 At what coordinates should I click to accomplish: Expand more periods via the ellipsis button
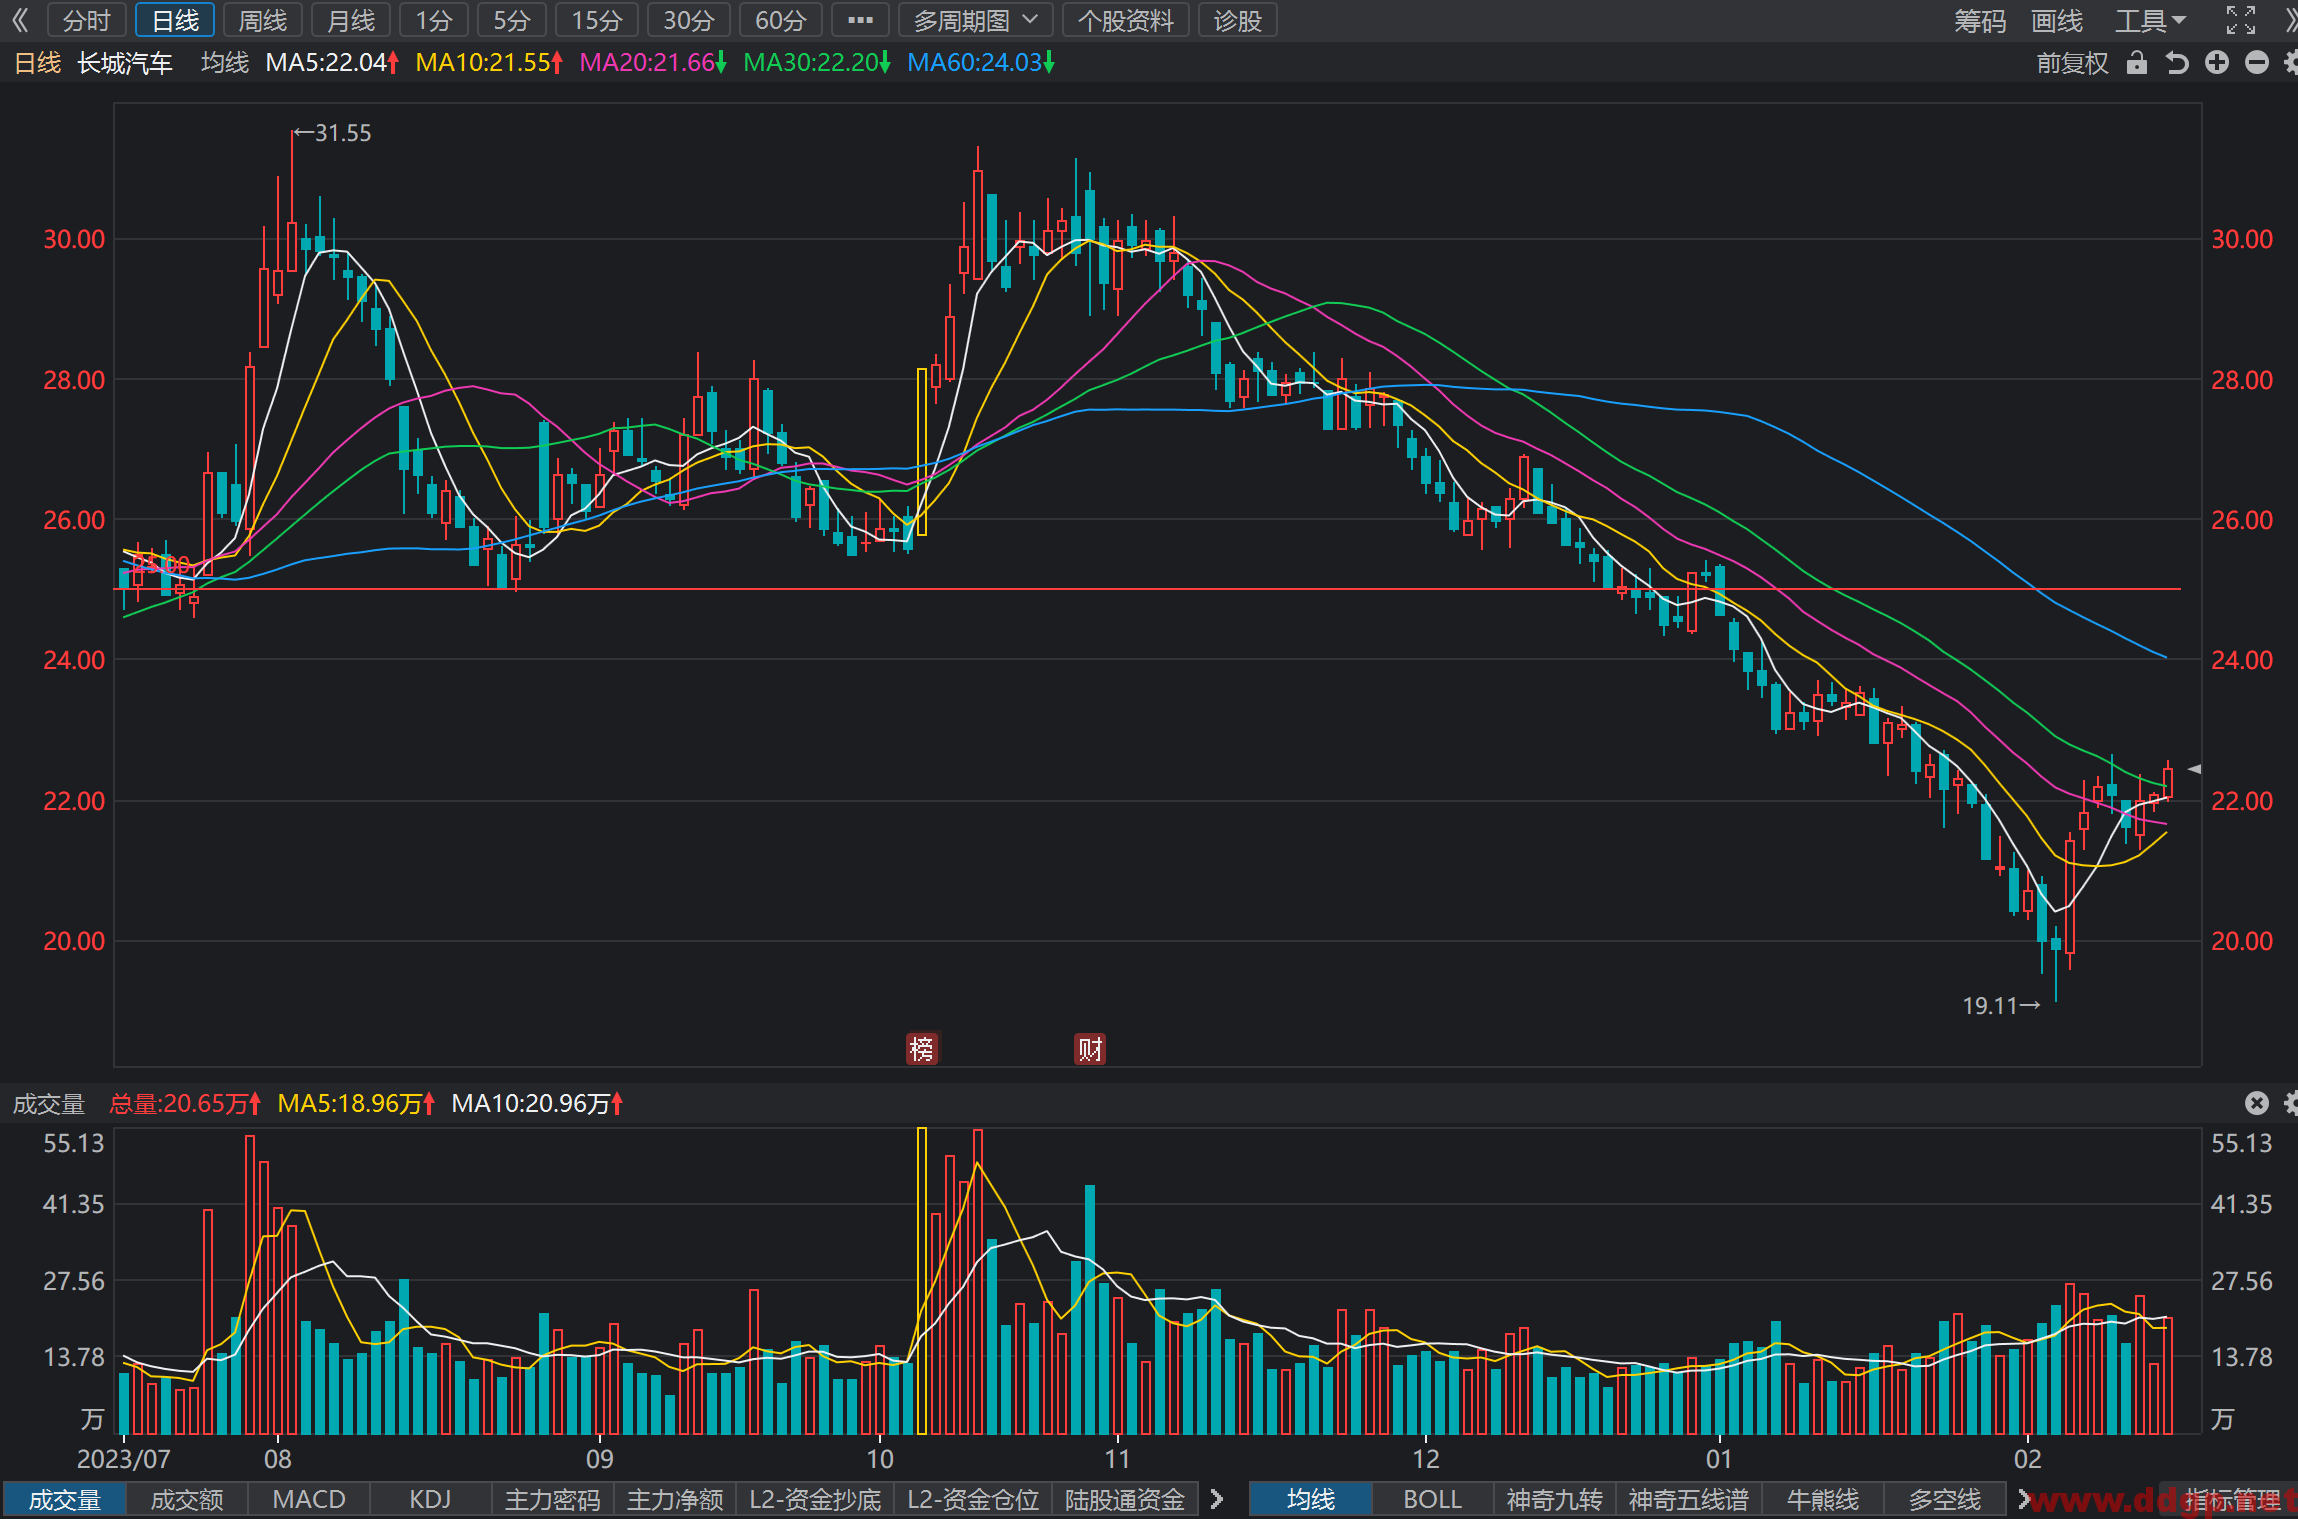[x=860, y=20]
